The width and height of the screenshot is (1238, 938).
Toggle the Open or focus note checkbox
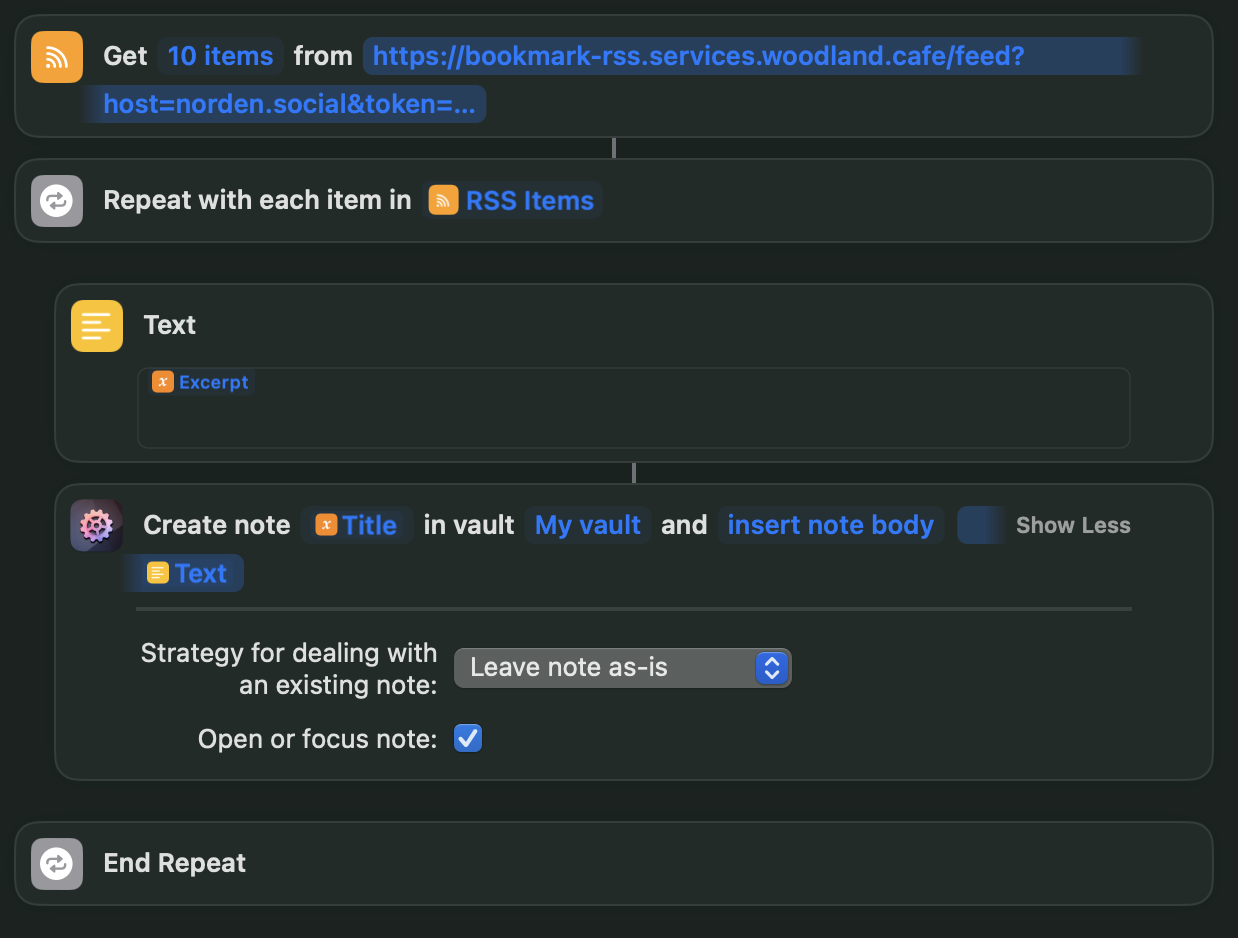pos(468,739)
